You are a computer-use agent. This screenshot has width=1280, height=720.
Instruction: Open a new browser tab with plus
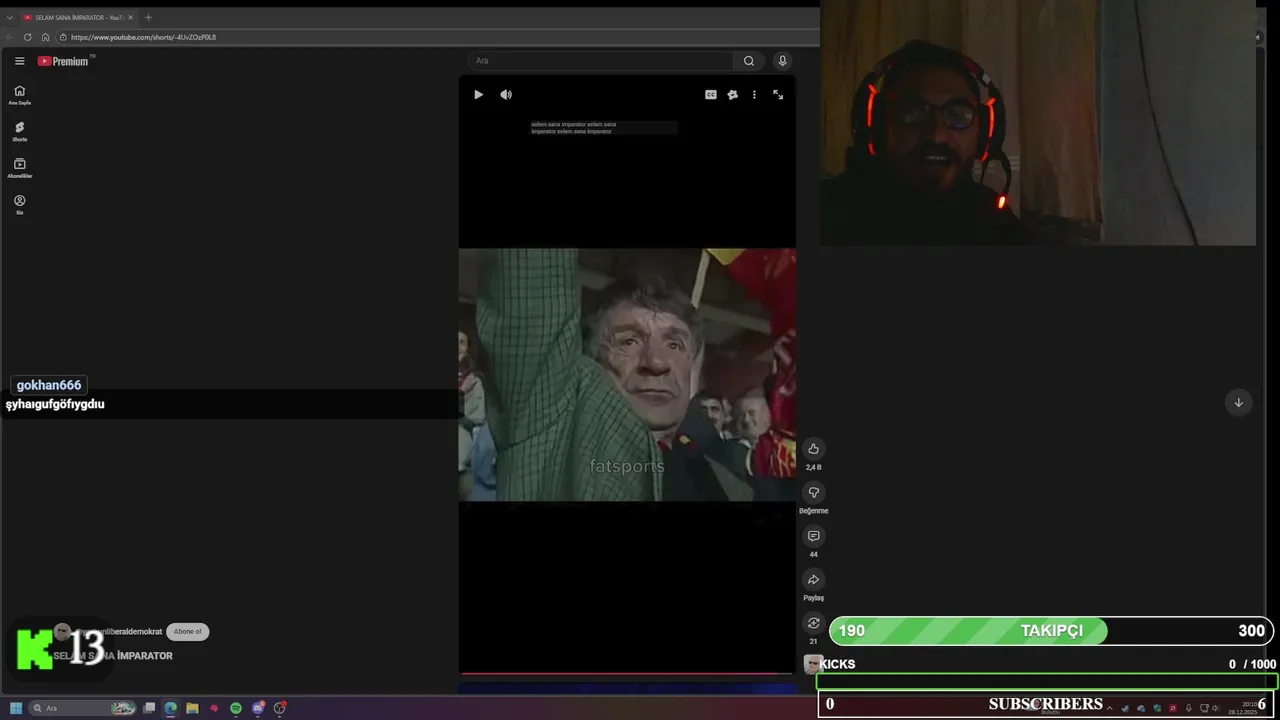click(x=148, y=17)
